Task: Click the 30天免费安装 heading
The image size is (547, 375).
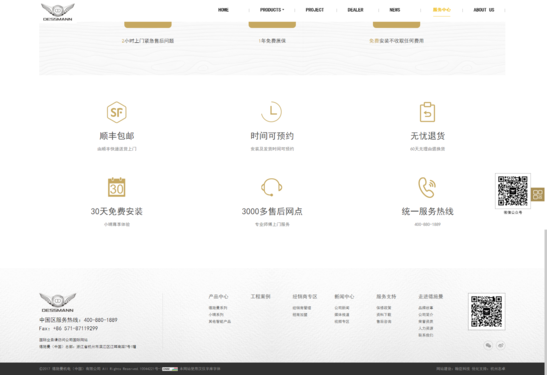Action: pyautogui.click(x=117, y=211)
